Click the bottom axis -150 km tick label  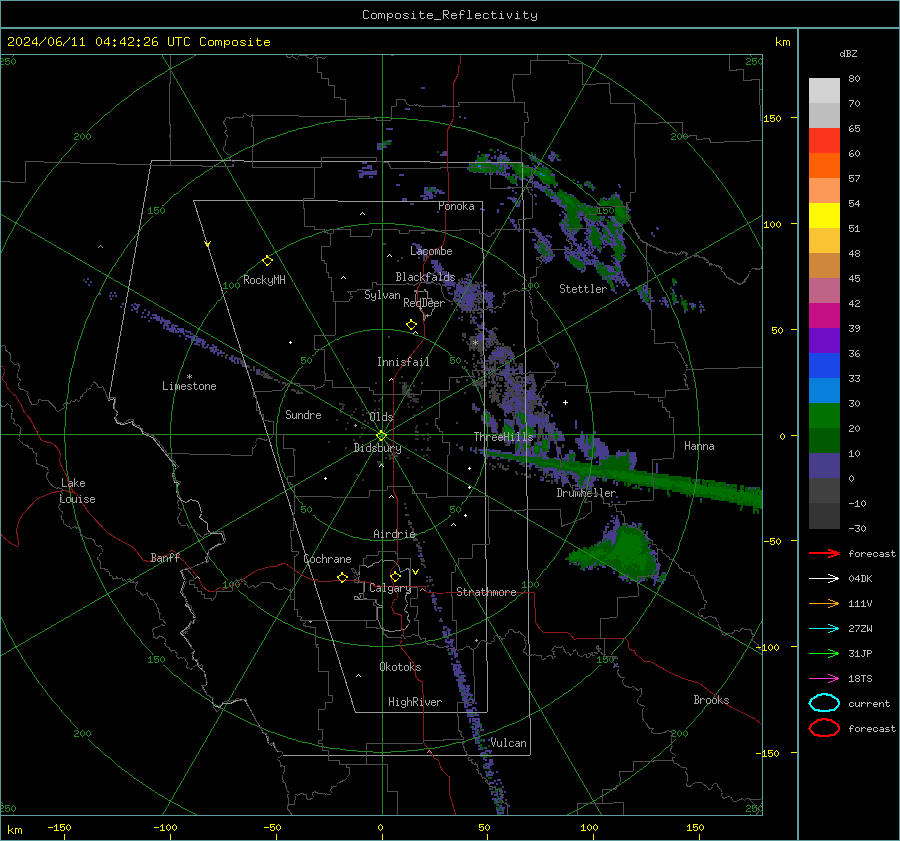click(x=59, y=827)
